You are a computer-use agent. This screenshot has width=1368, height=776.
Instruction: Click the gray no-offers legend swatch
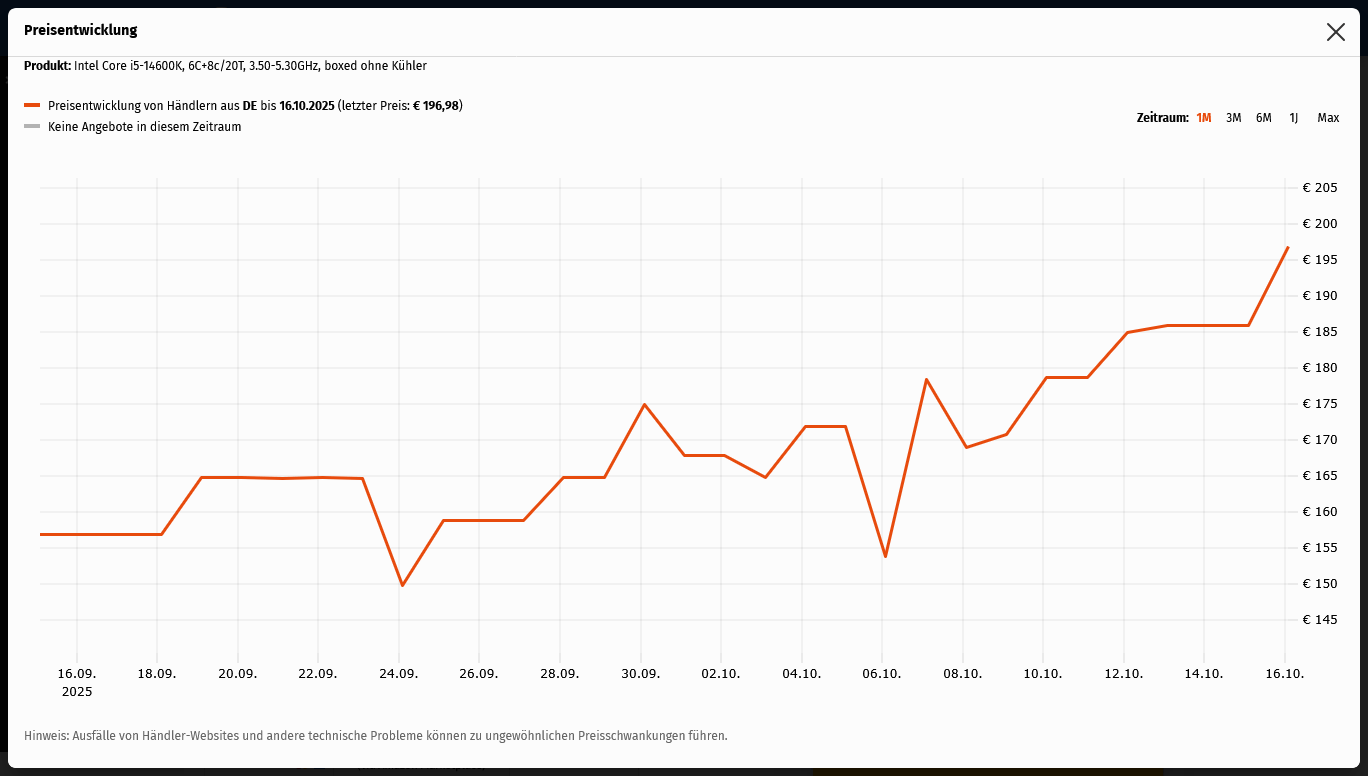(x=32, y=127)
